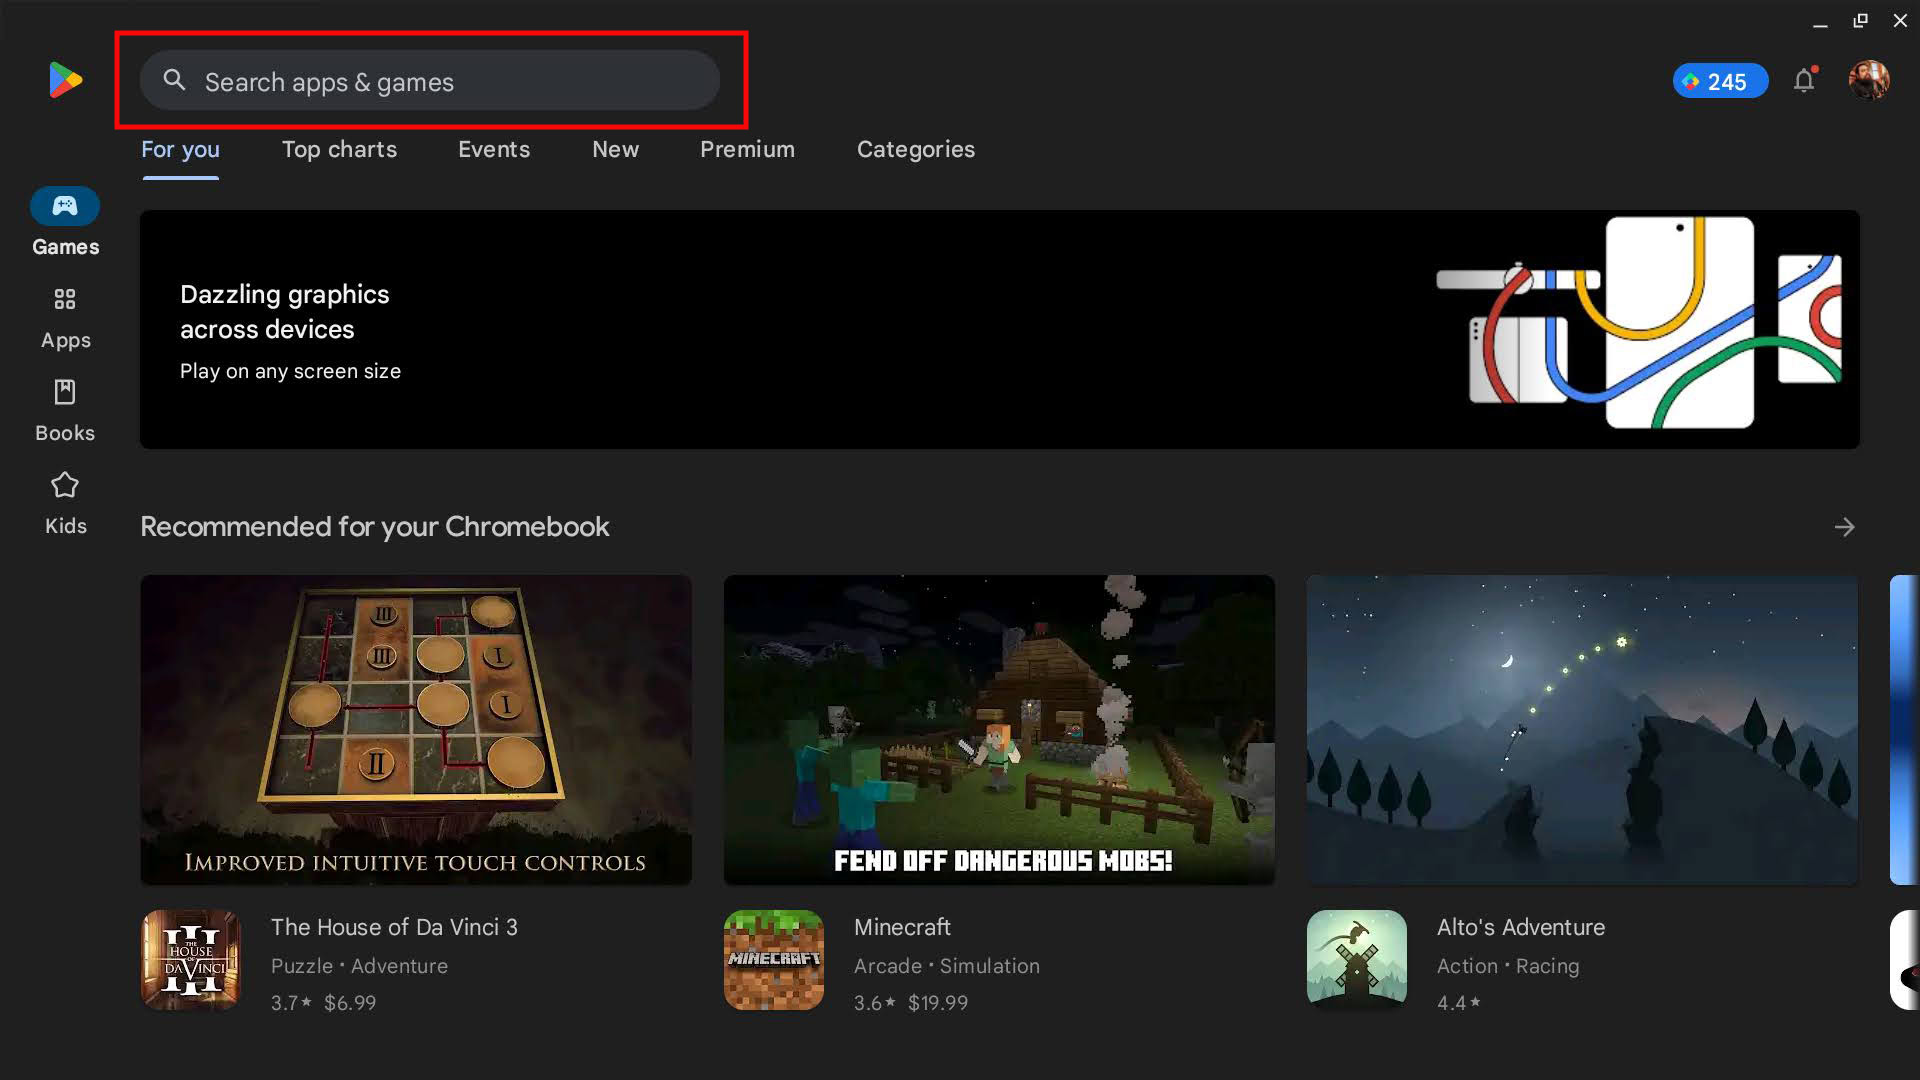Open the Apps section in sidebar
1920x1080 pixels.
coord(65,318)
